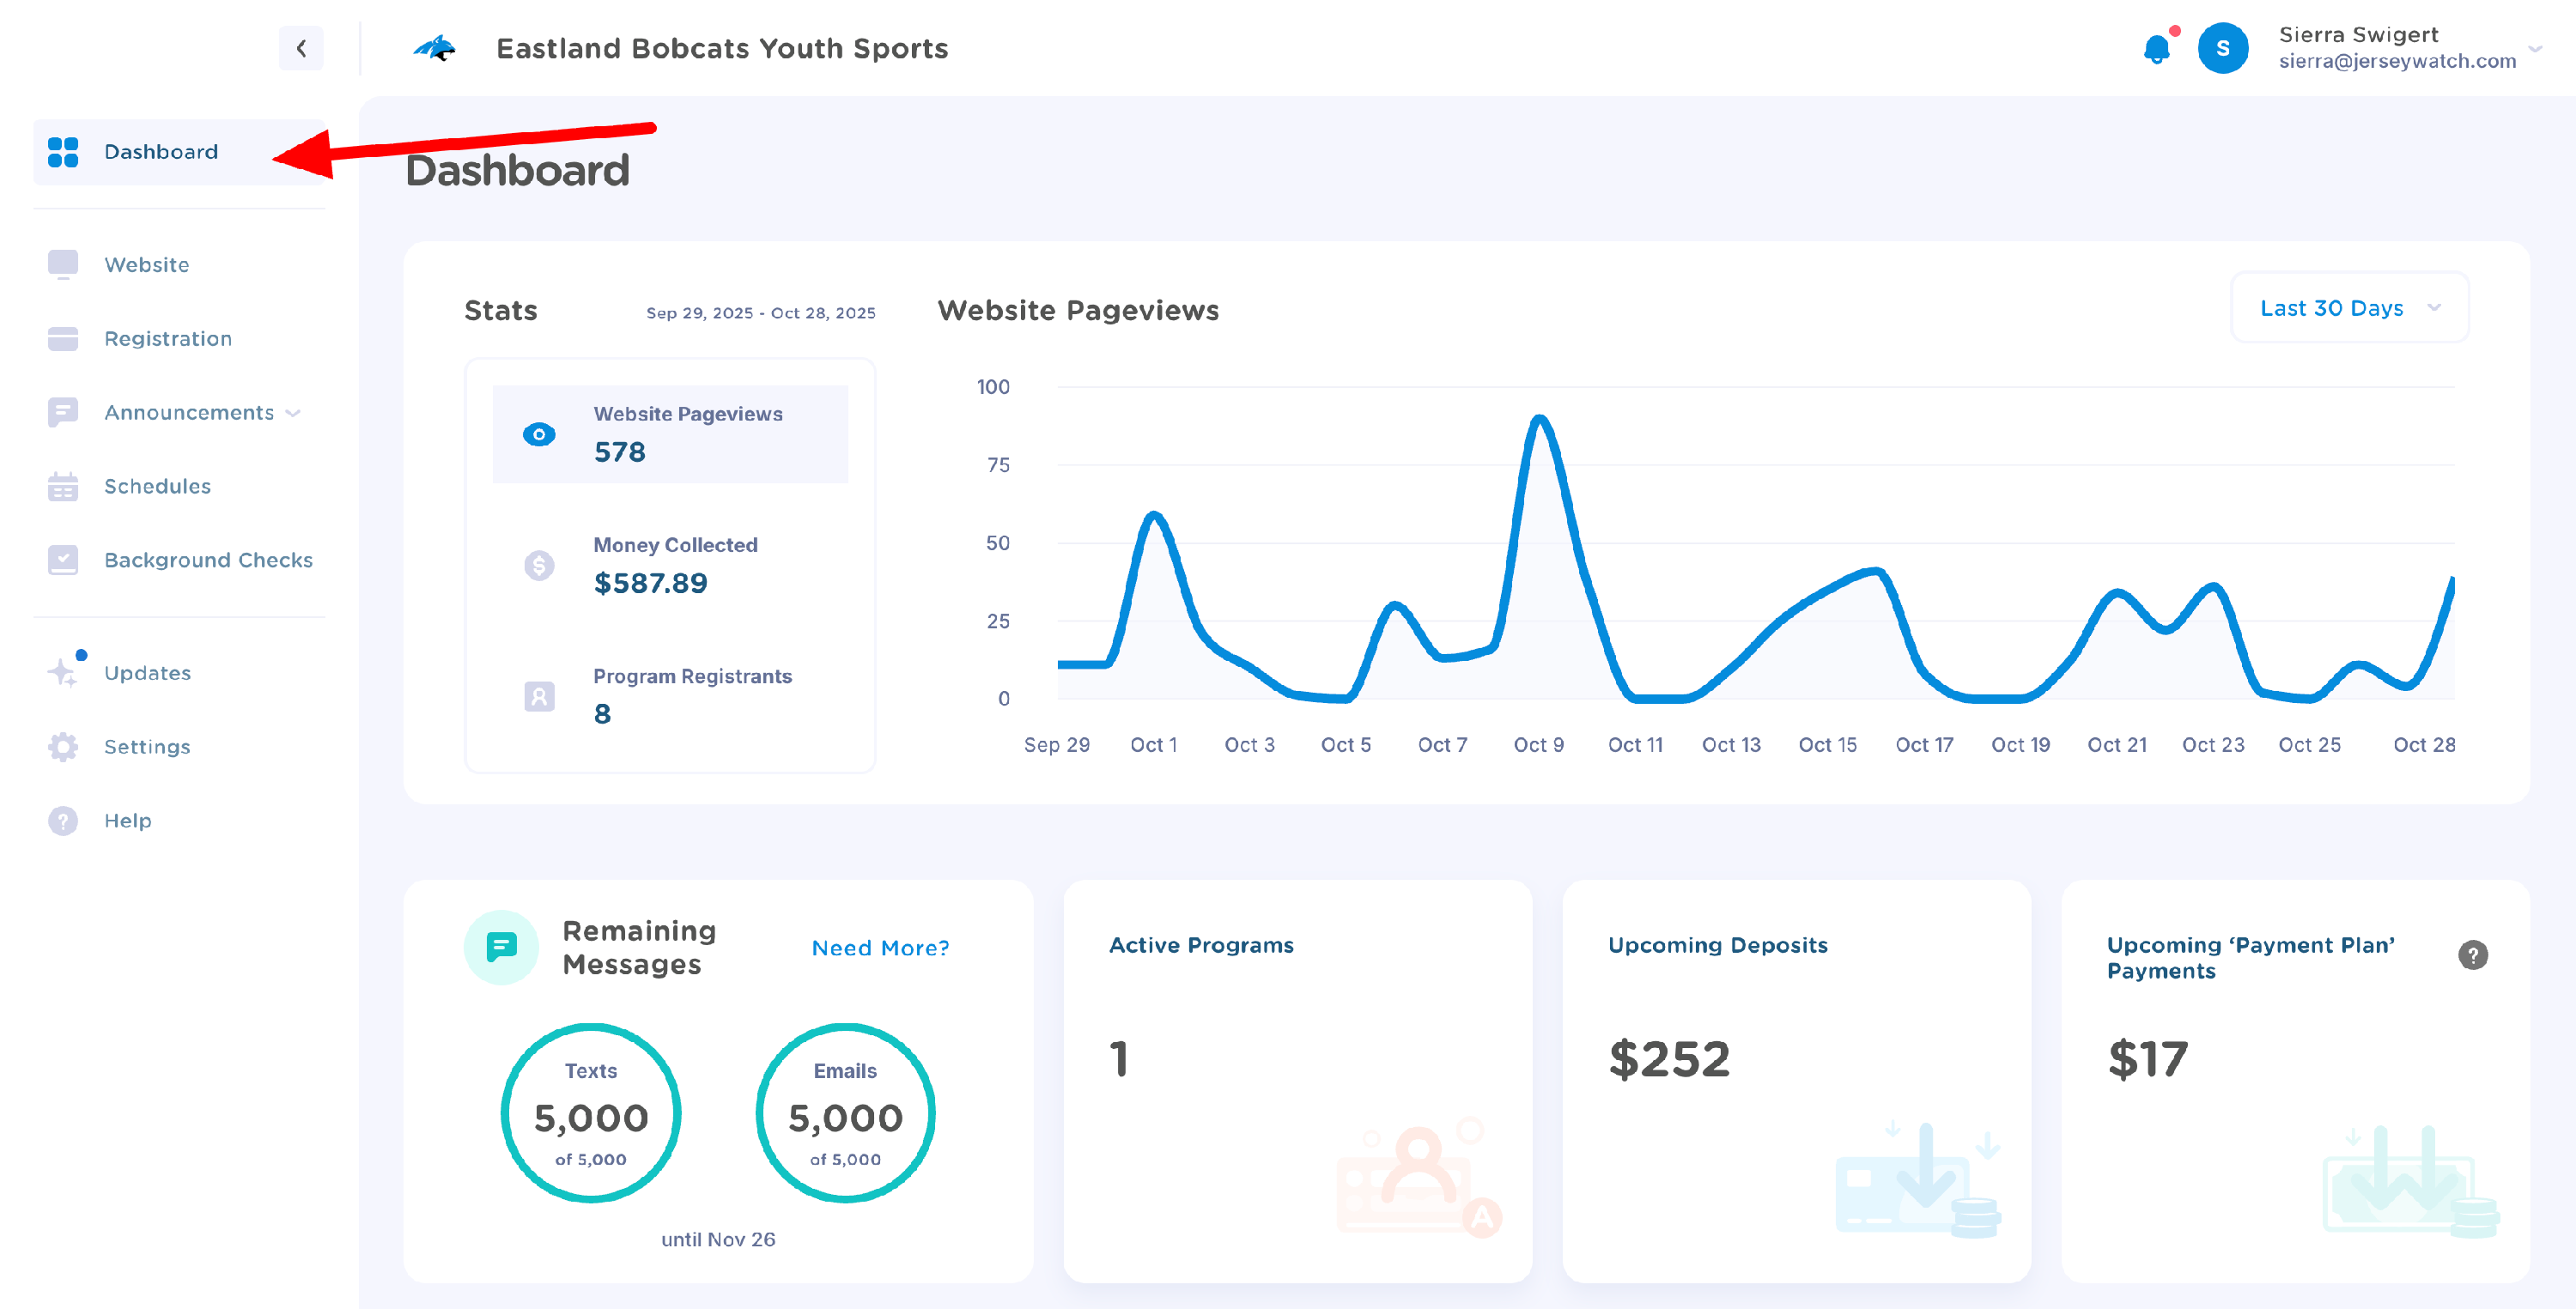Viewport: 2576px width, 1309px height.
Task: Click the Settings gear icon
Action: coord(63,747)
